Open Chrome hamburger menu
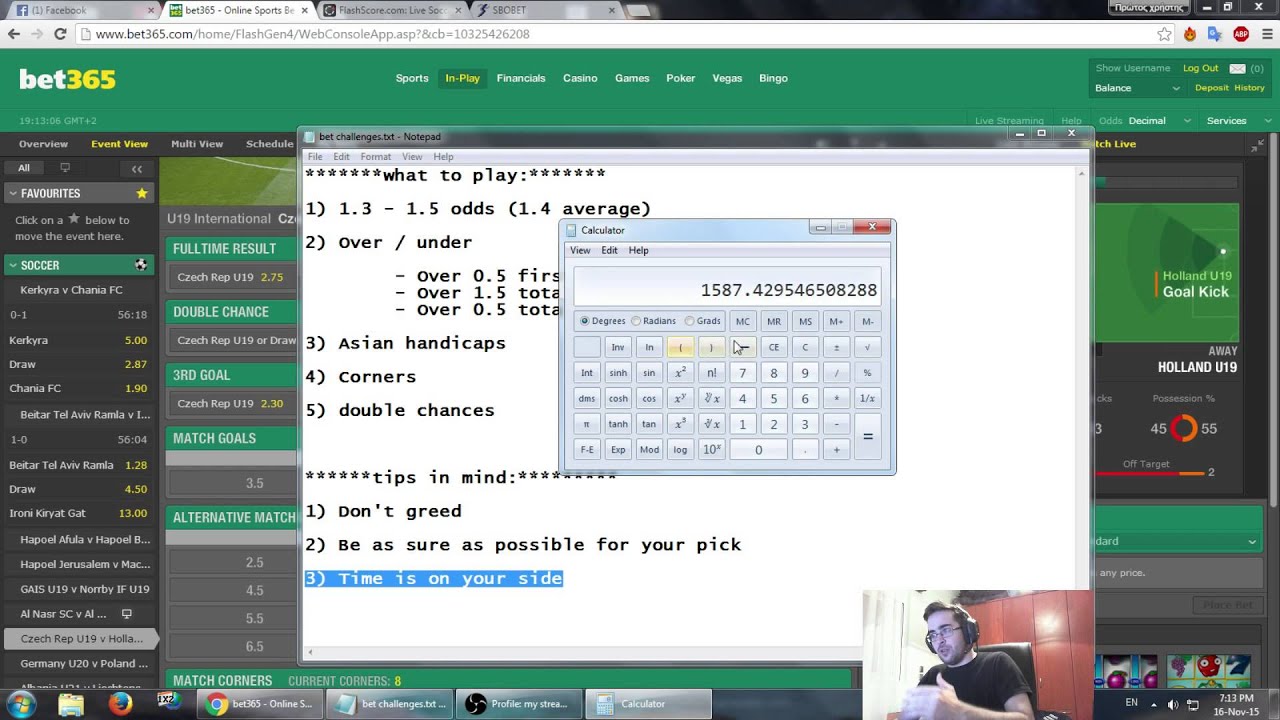The height and width of the screenshot is (720, 1280). point(1265,34)
